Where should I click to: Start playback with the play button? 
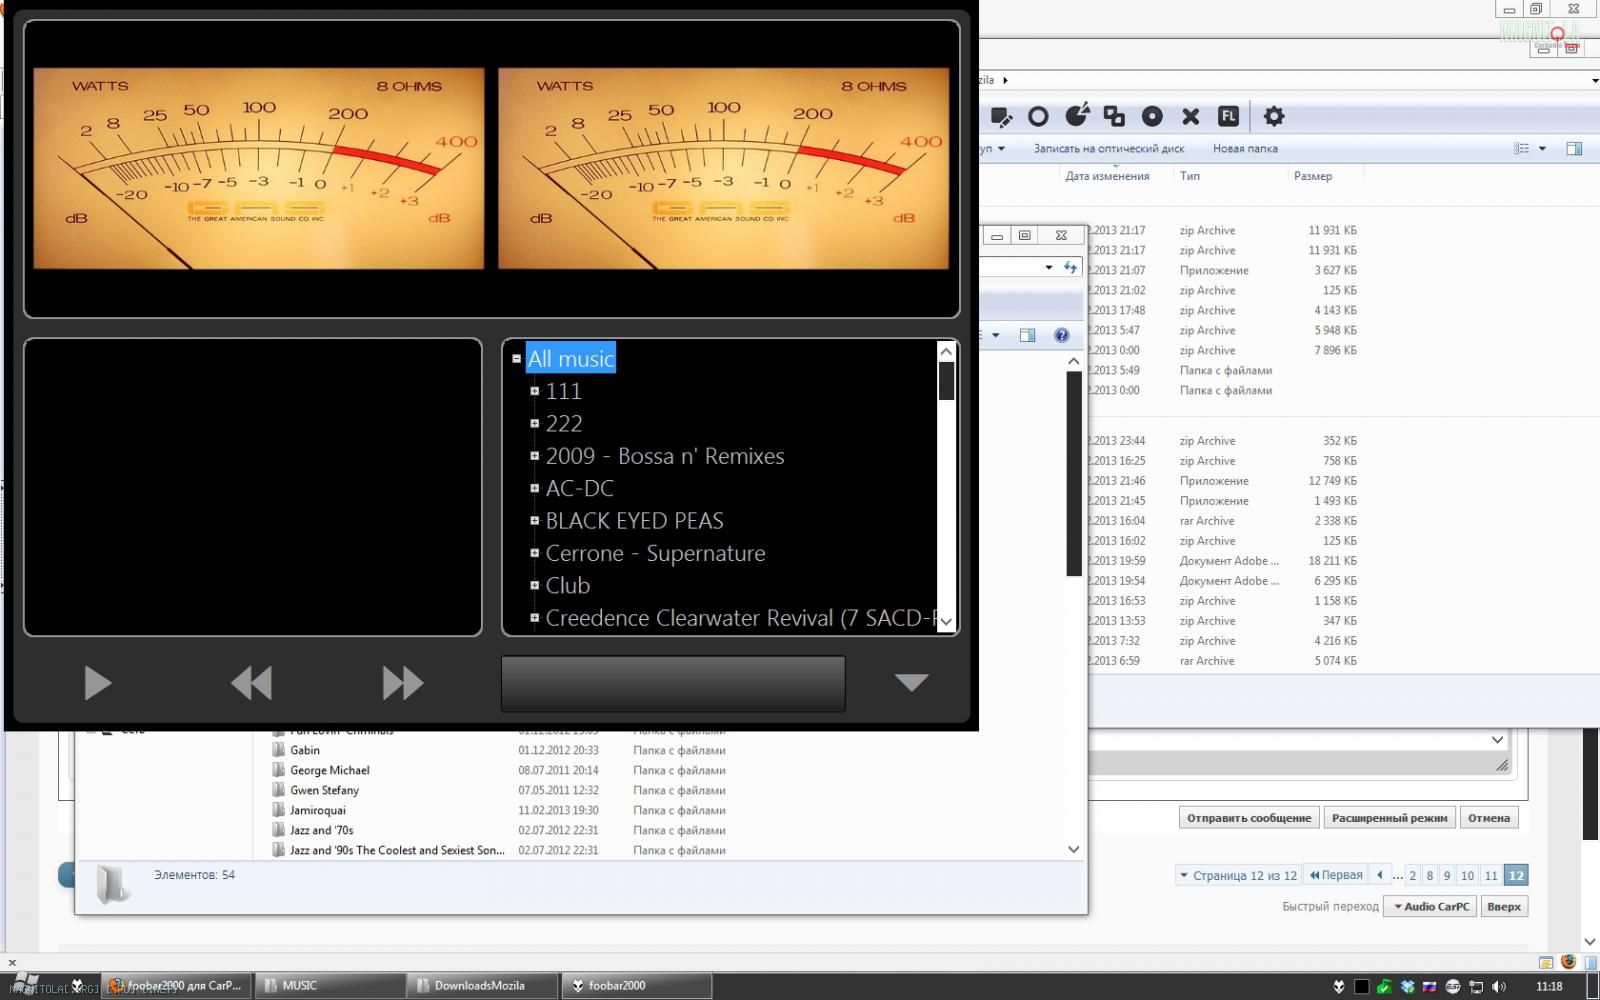(97, 683)
